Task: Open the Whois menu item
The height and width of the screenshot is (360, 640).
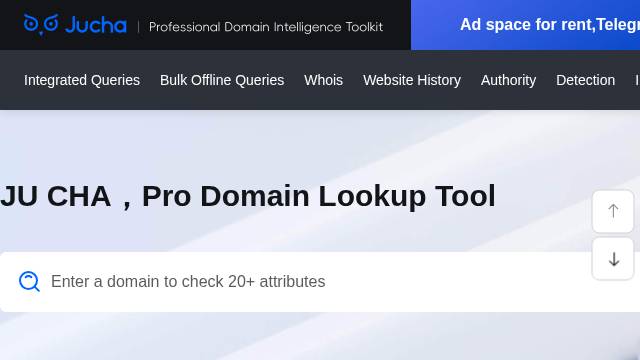Action: 323,80
